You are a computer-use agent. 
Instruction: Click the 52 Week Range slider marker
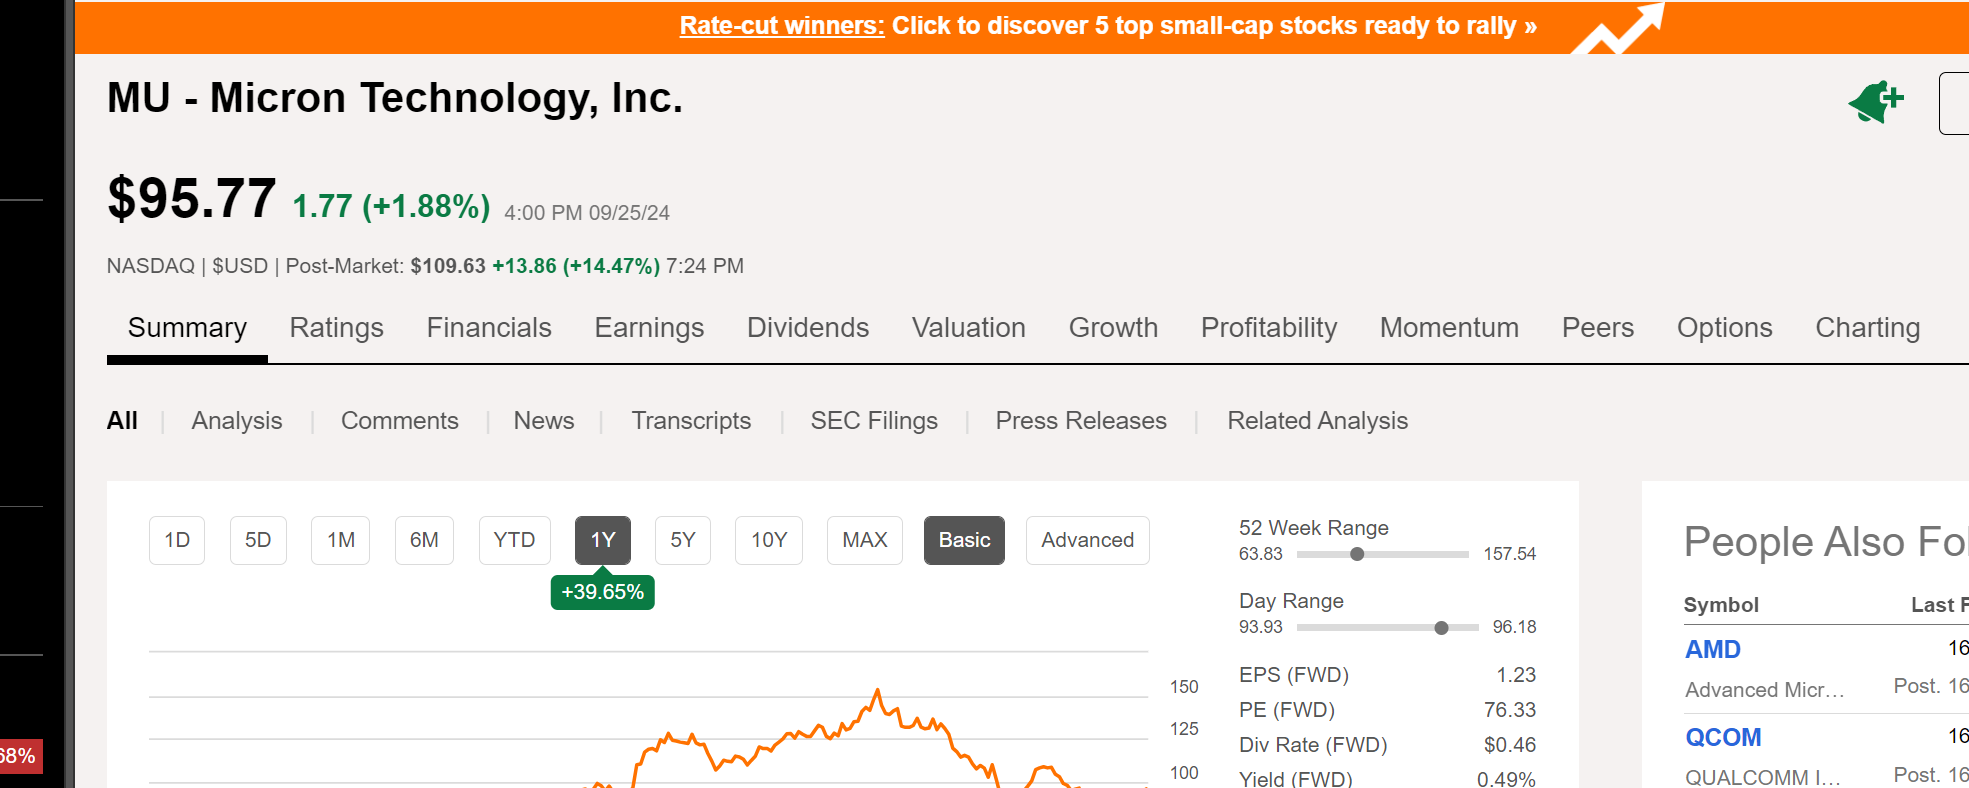(1357, 554)
